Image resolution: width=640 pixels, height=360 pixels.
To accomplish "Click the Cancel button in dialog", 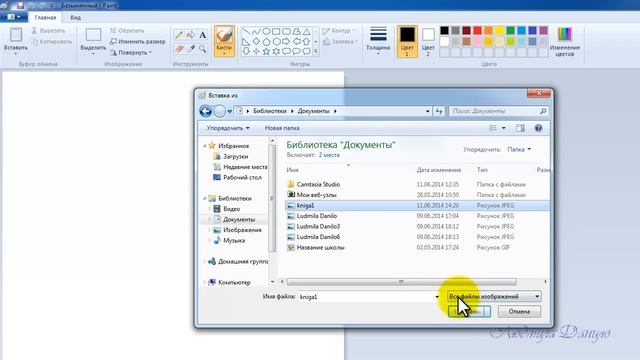I will pyautogui.click(x=519, y=312).
